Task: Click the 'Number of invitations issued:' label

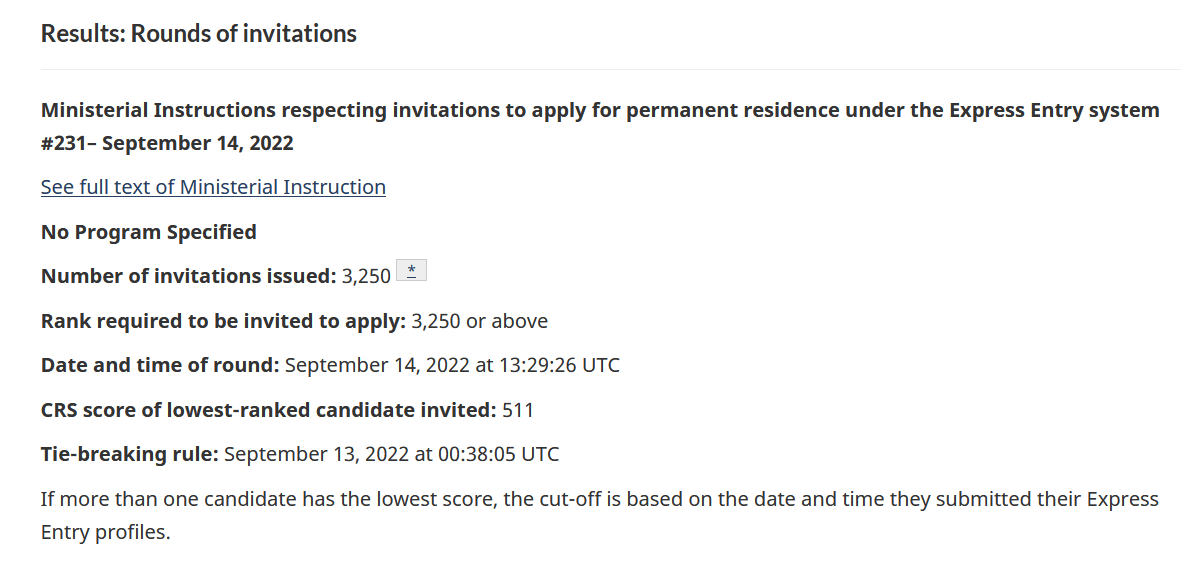Action: [188, 276]
